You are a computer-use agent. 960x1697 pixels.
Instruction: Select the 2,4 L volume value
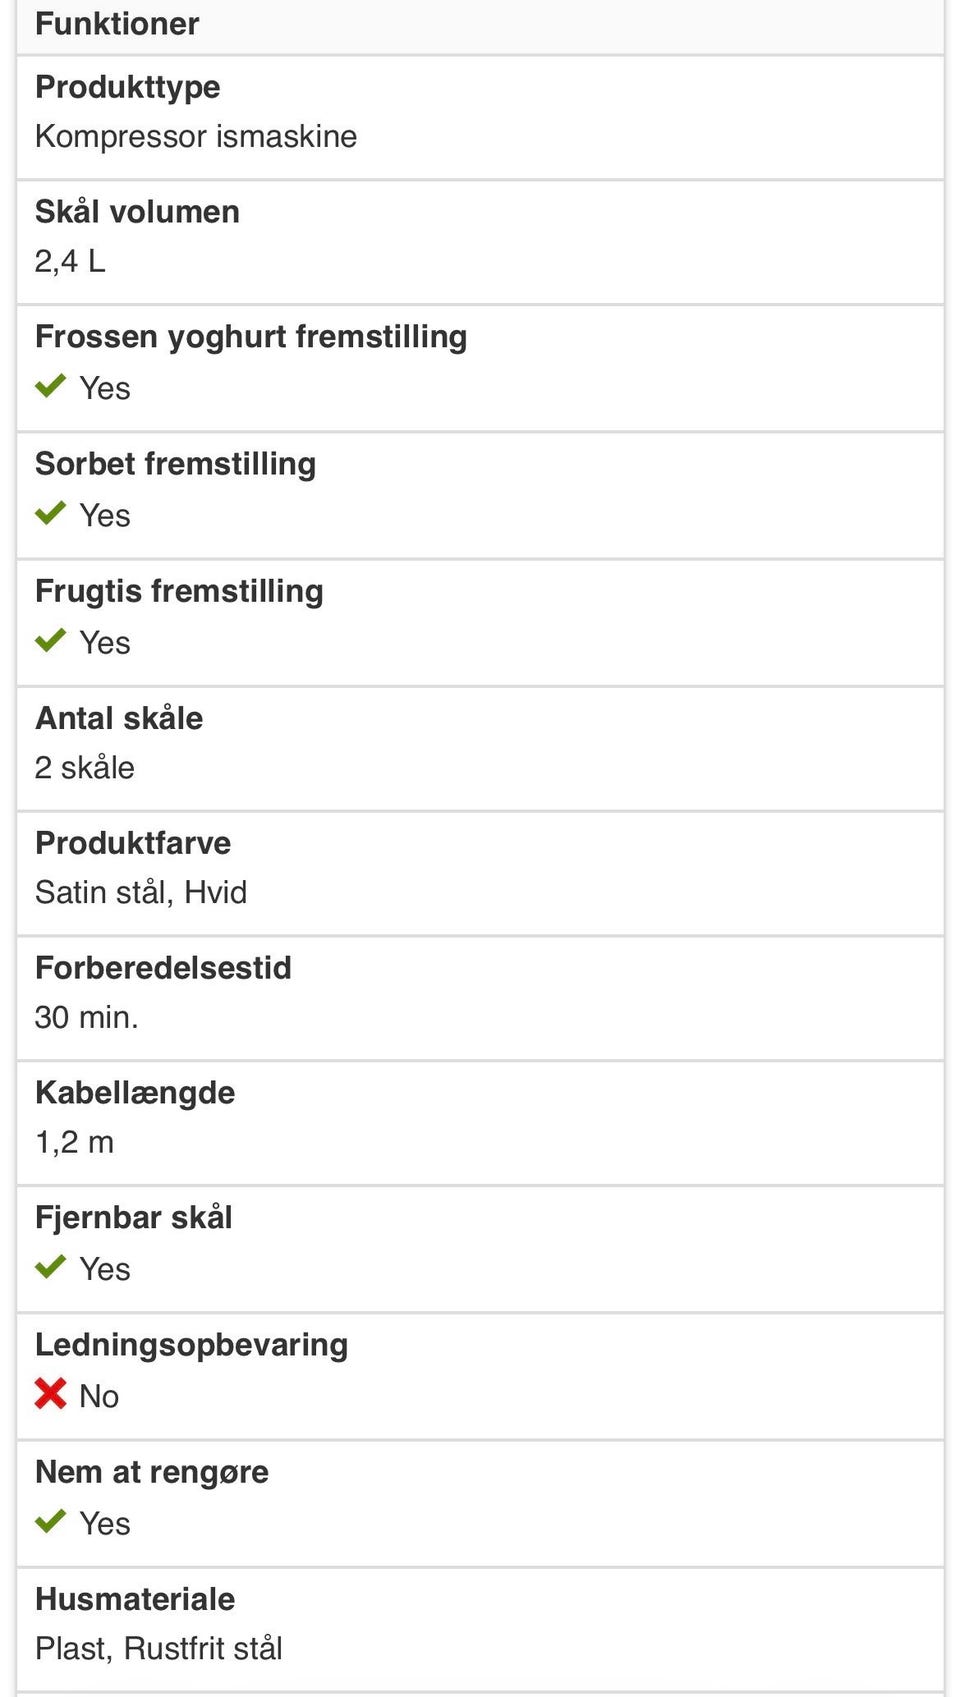(x=70, y=261)
